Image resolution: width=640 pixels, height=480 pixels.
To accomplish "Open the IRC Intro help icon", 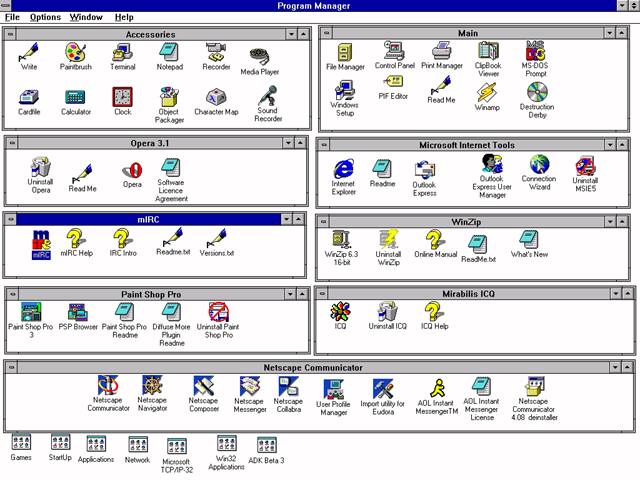I will (122, 238).
